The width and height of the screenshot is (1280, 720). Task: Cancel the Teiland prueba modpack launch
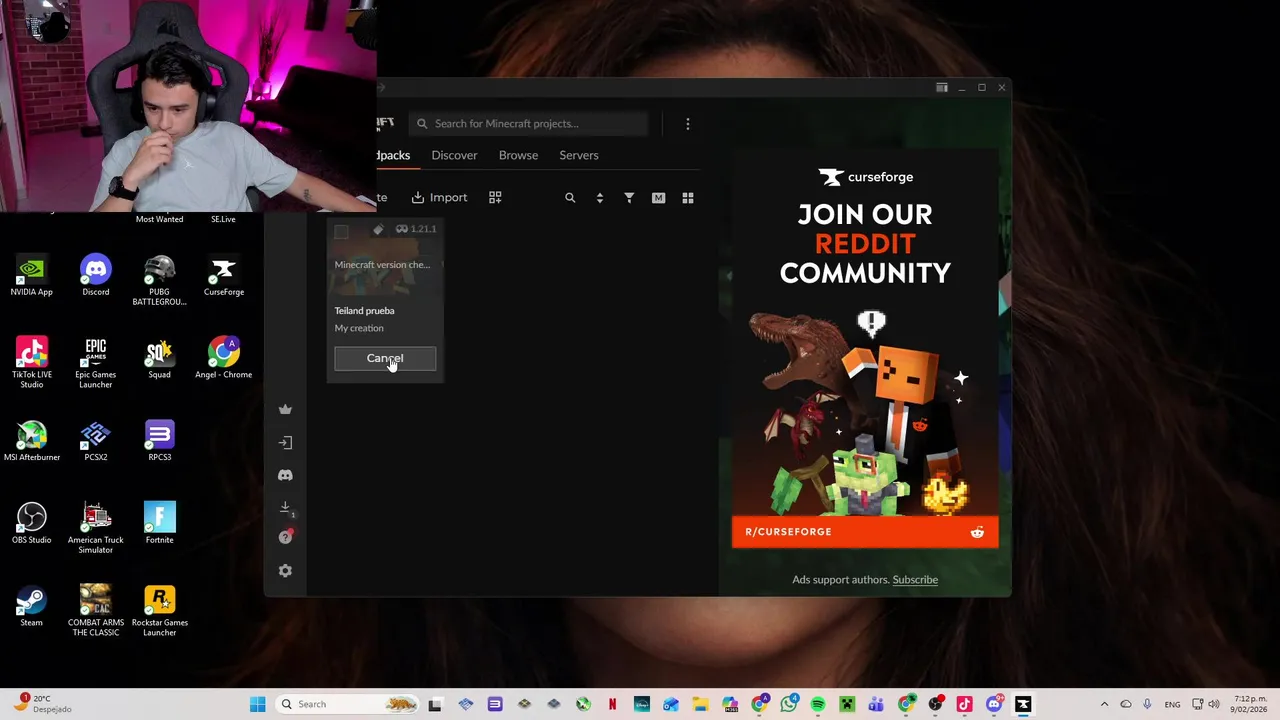coord(385,358)
